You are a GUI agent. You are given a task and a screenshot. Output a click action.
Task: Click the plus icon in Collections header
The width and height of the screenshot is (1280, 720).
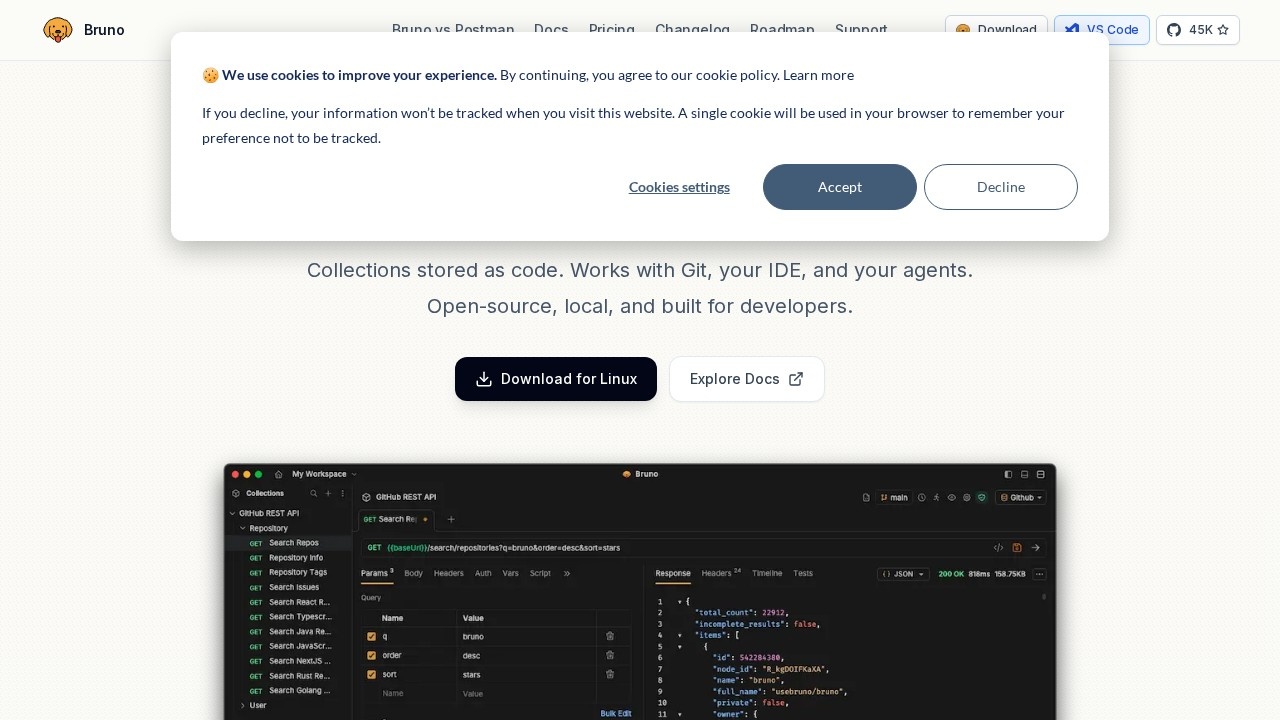pos(327,493)
